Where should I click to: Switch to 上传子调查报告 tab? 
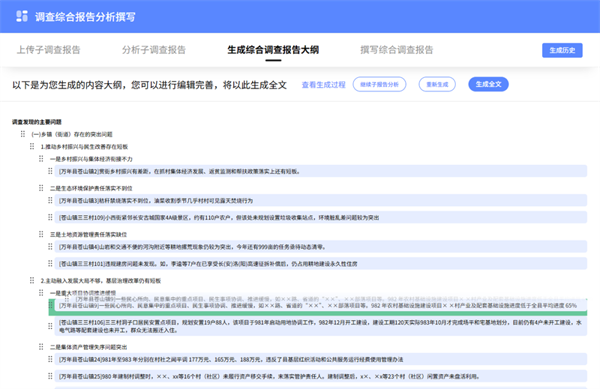tap(49, 50)
